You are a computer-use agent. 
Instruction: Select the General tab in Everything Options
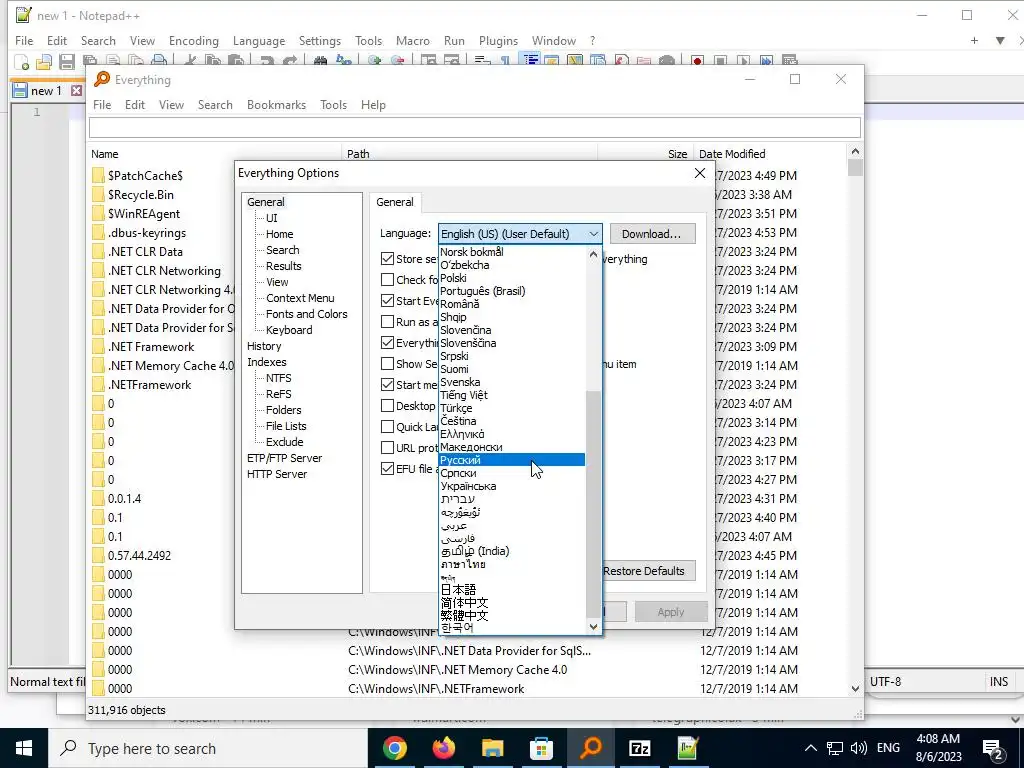pyautogui.click(x=394, y=202)
